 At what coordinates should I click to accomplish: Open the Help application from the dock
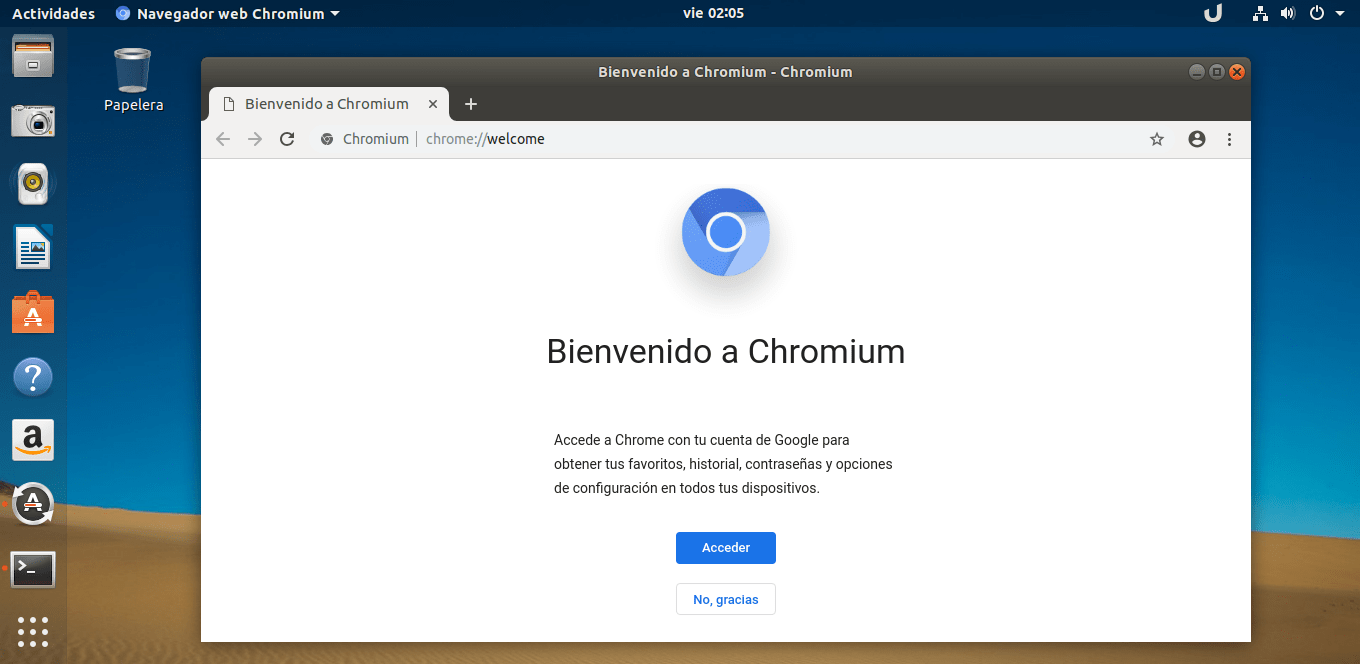[x=33, y=377]
